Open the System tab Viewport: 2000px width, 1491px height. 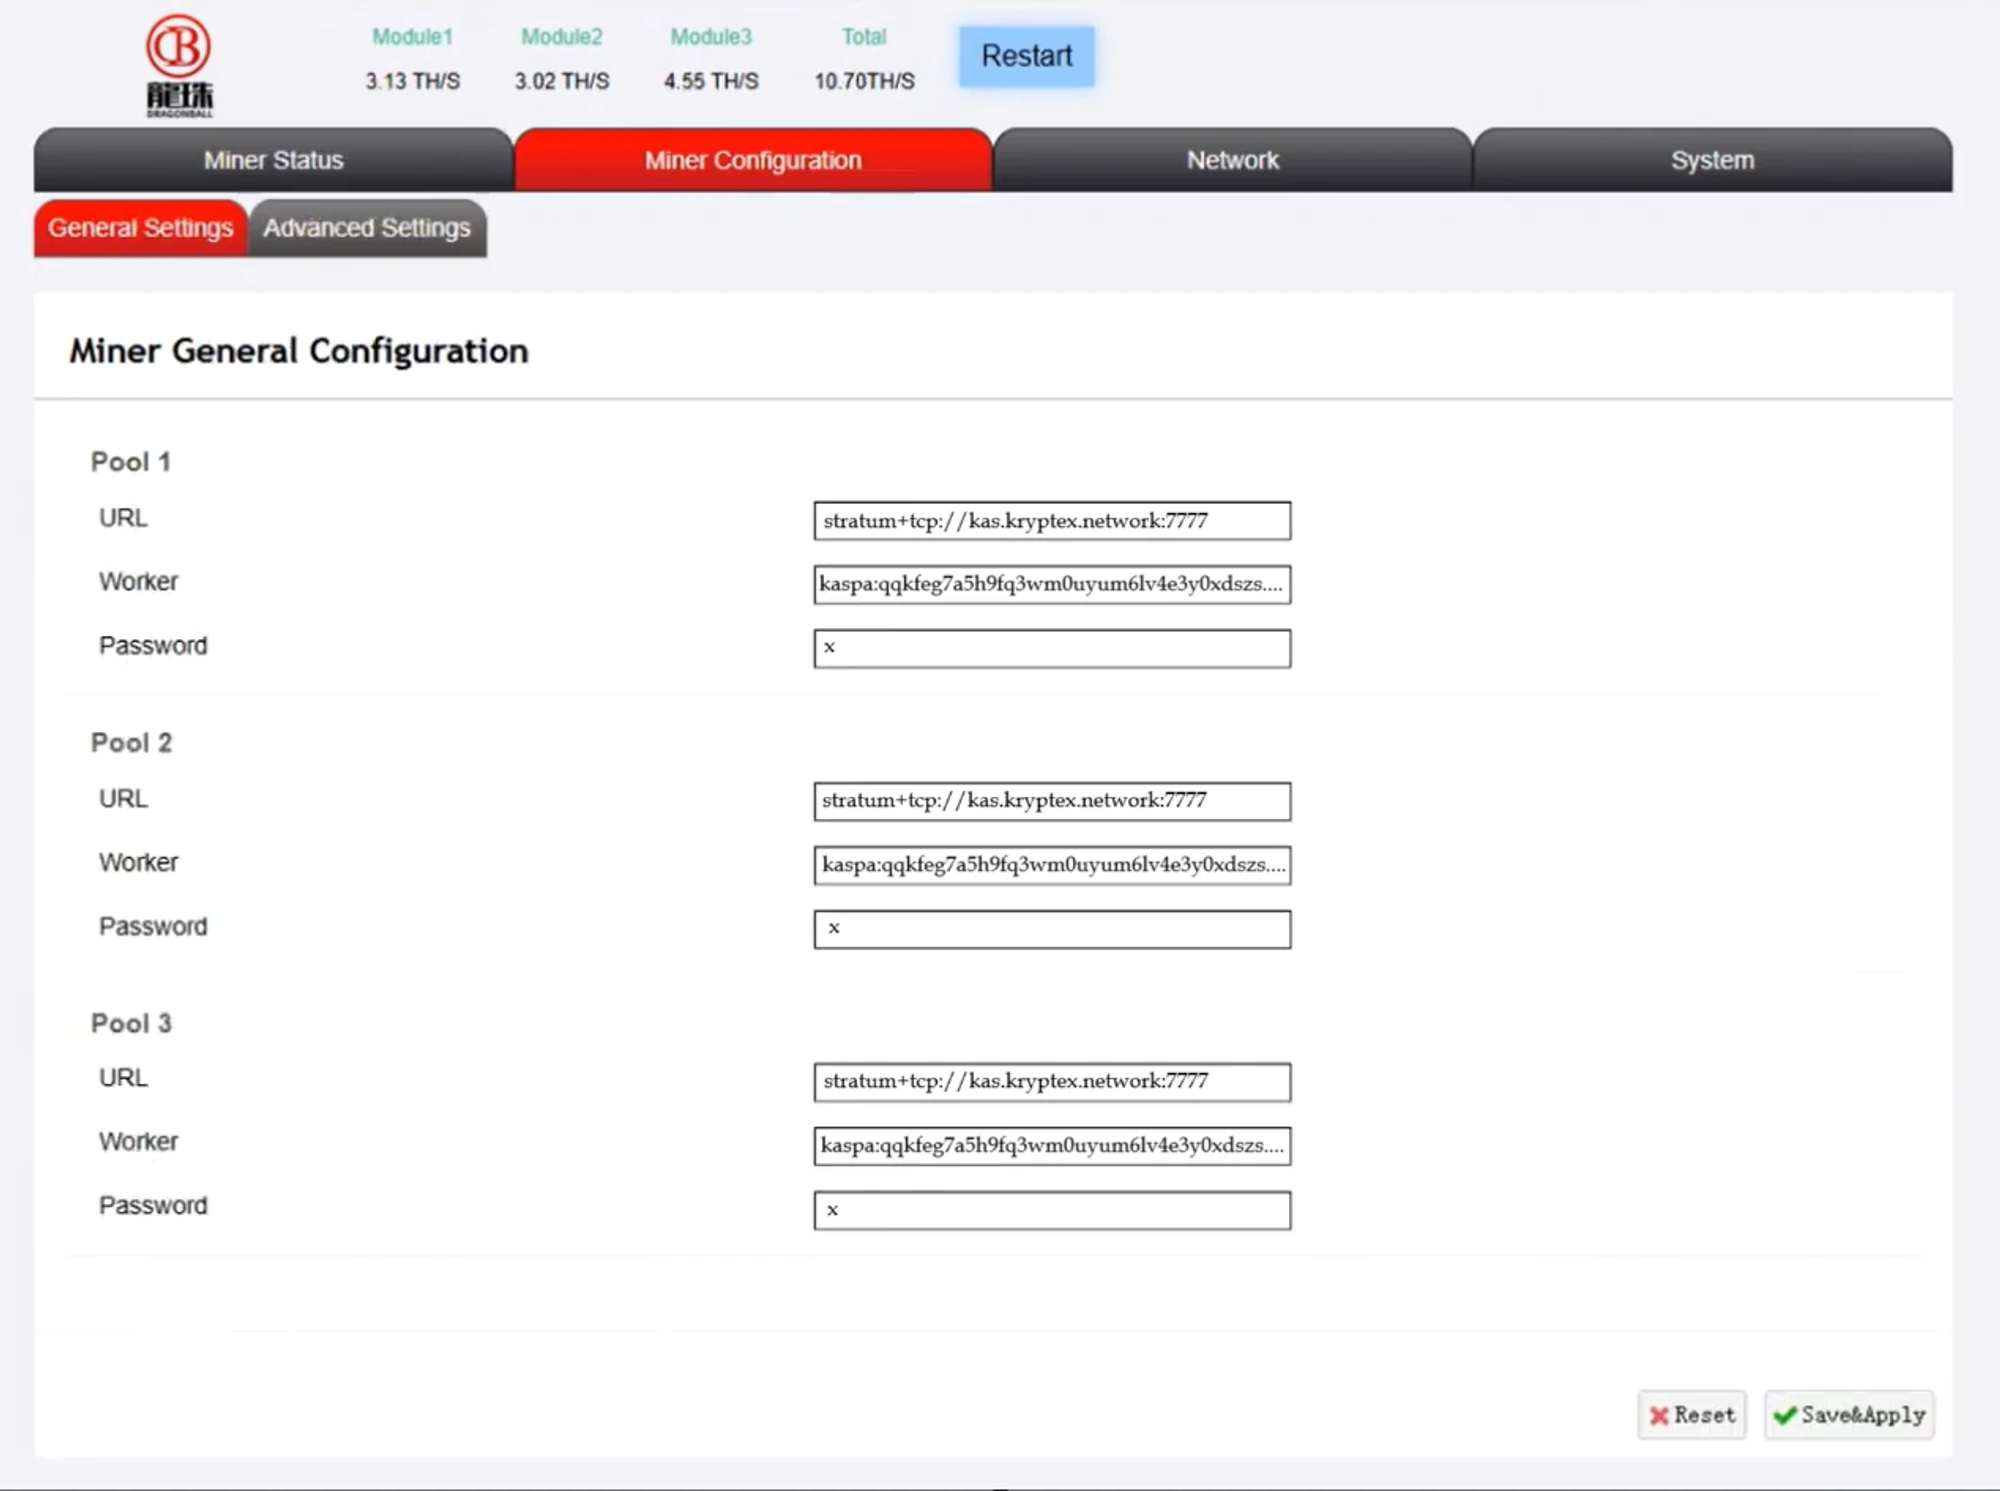[x=1712, y=160]
